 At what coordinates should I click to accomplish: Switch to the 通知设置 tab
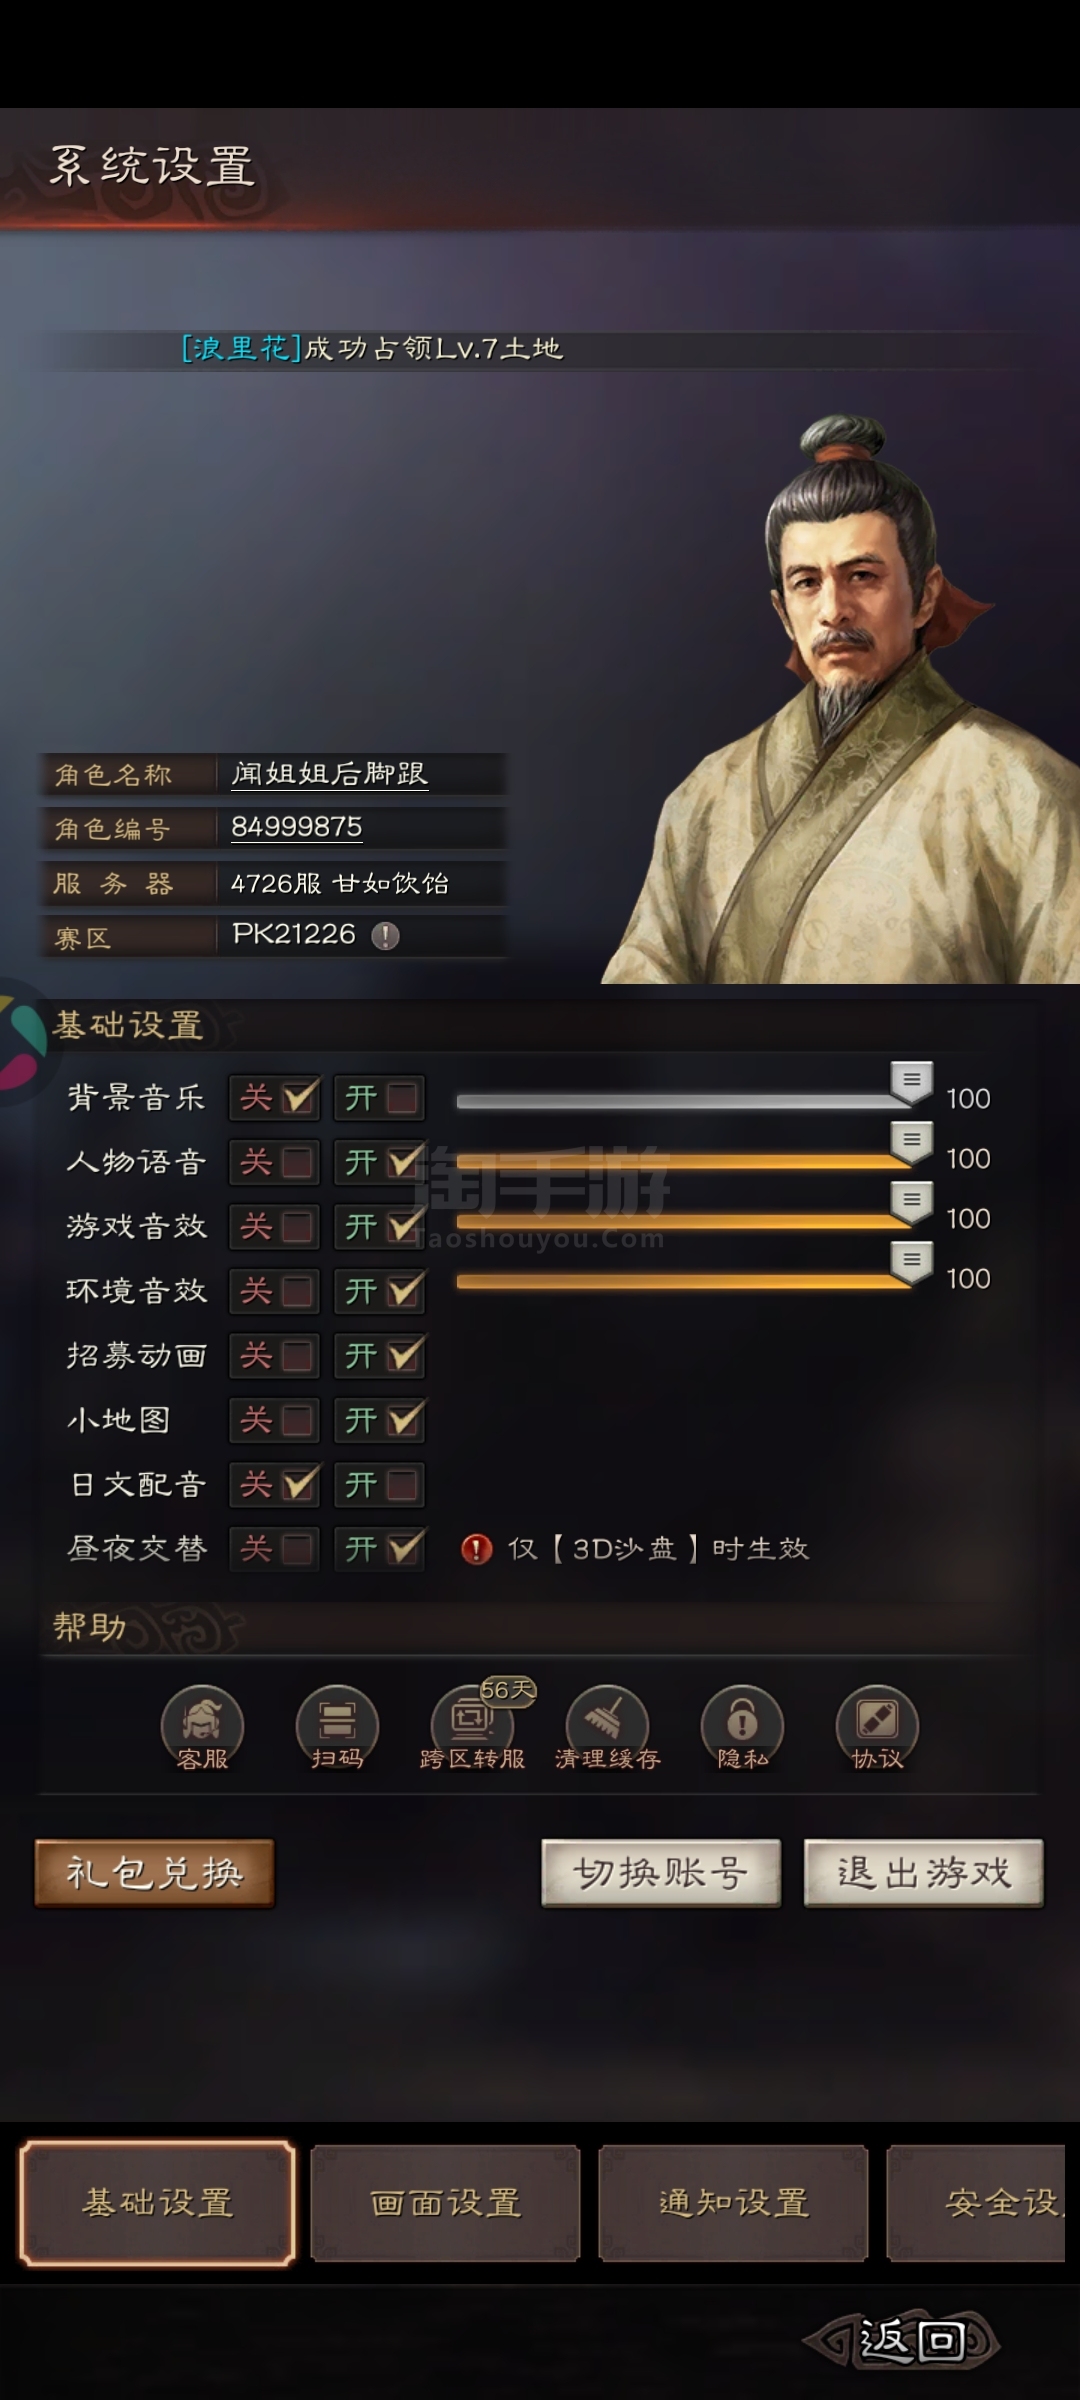733,2203
